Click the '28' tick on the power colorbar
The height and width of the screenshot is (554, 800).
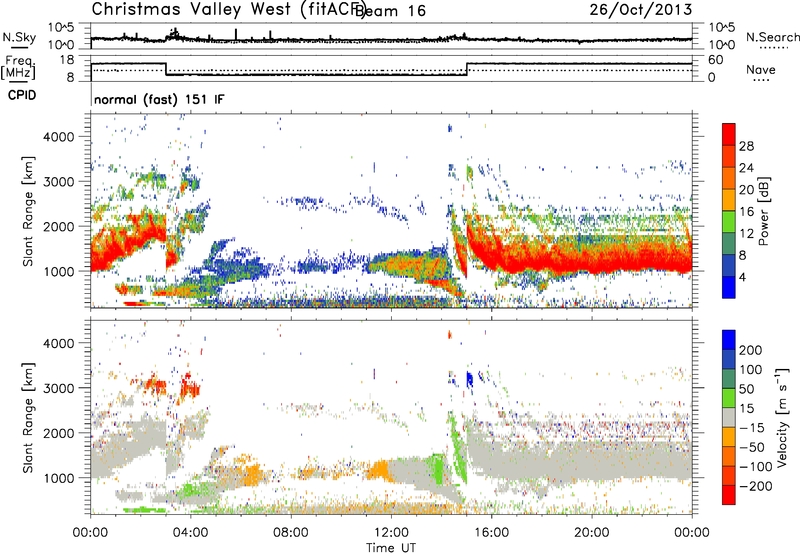(746, 146)
